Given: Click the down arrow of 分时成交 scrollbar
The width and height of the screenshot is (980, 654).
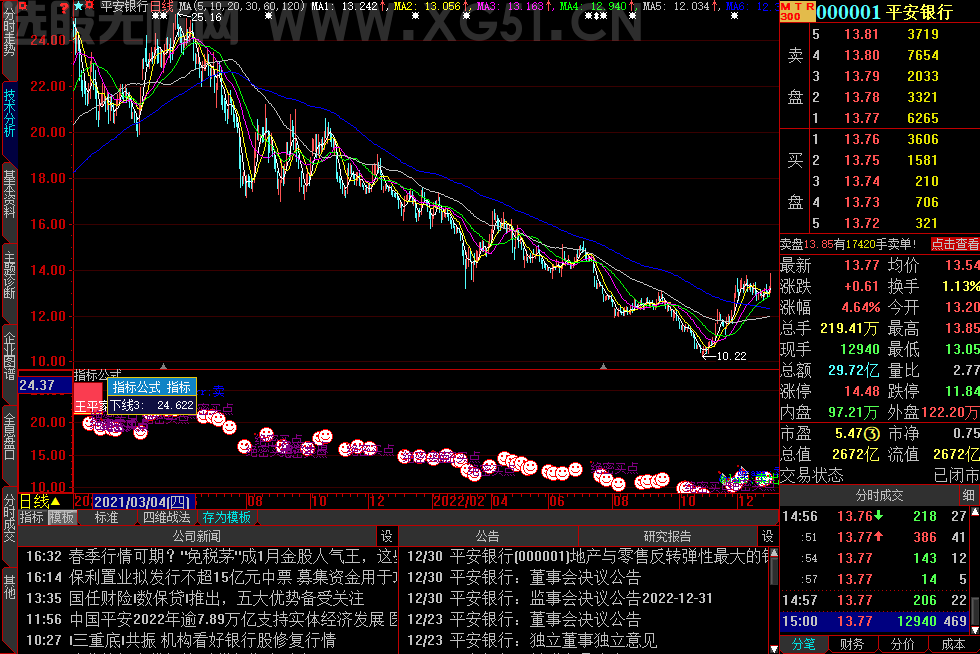Looking at the screenshot, I should (x=974, y=630).
